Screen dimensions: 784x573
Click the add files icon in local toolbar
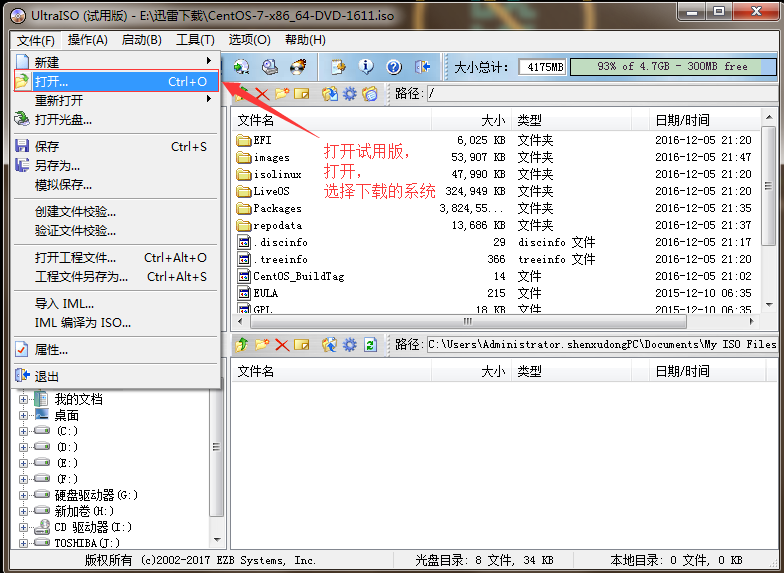pyautogui.click(x=330, y=344)
